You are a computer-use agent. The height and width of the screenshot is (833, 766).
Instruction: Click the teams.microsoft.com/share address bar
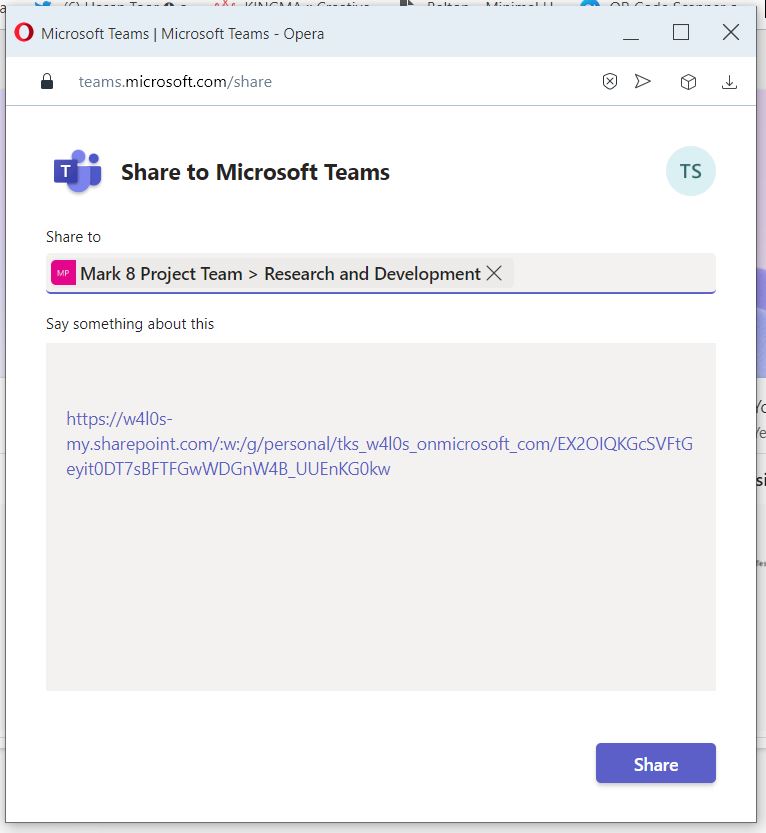(175, 82)
